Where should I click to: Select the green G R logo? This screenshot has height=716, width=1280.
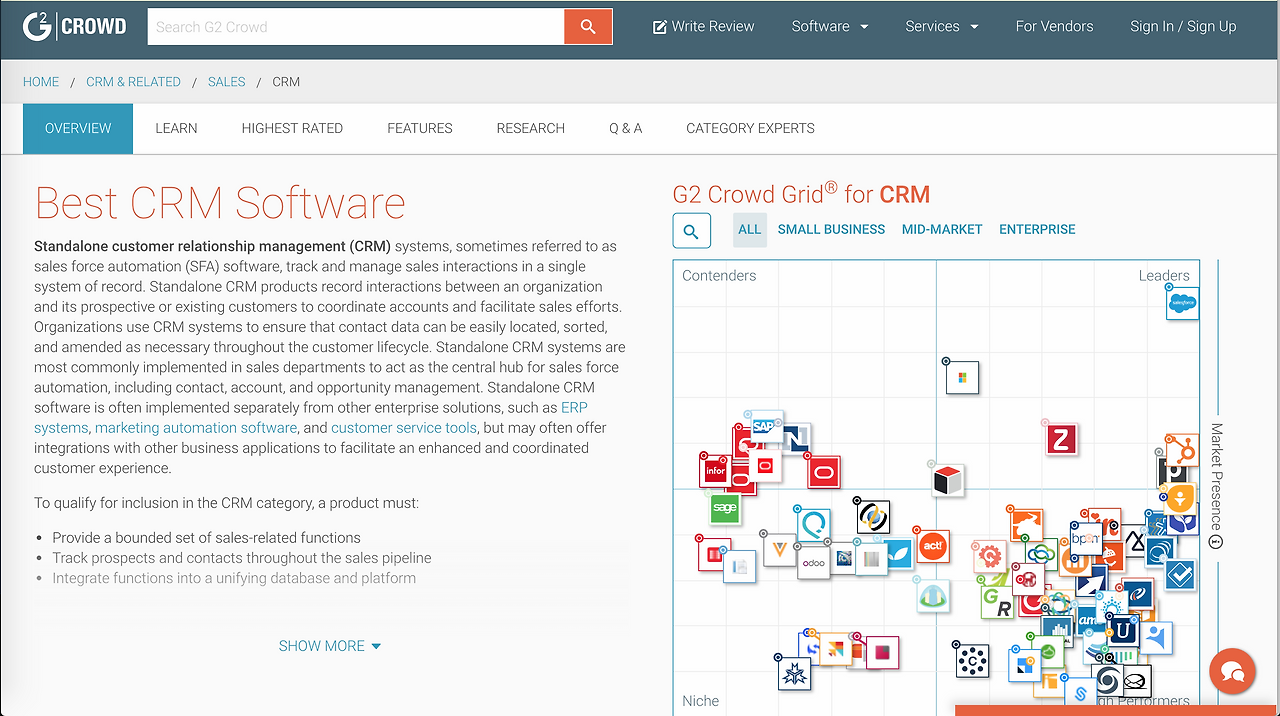tap(996, 602)
